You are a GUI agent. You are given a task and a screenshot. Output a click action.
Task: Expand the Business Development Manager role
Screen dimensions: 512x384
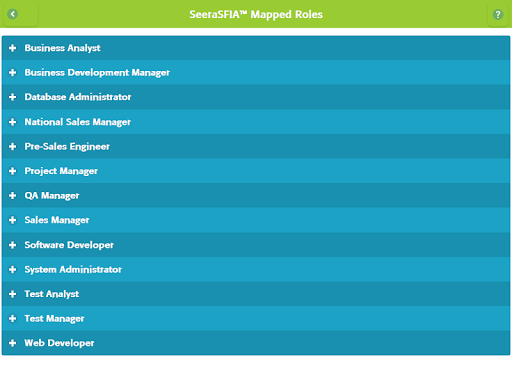click(256, 72)
